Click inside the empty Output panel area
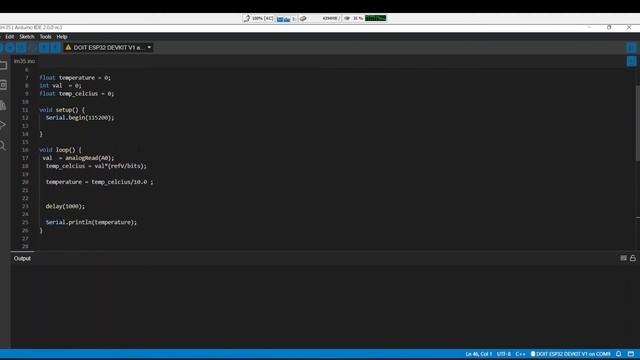The width and height of the screenshot is (640, 360). (324, 306)
